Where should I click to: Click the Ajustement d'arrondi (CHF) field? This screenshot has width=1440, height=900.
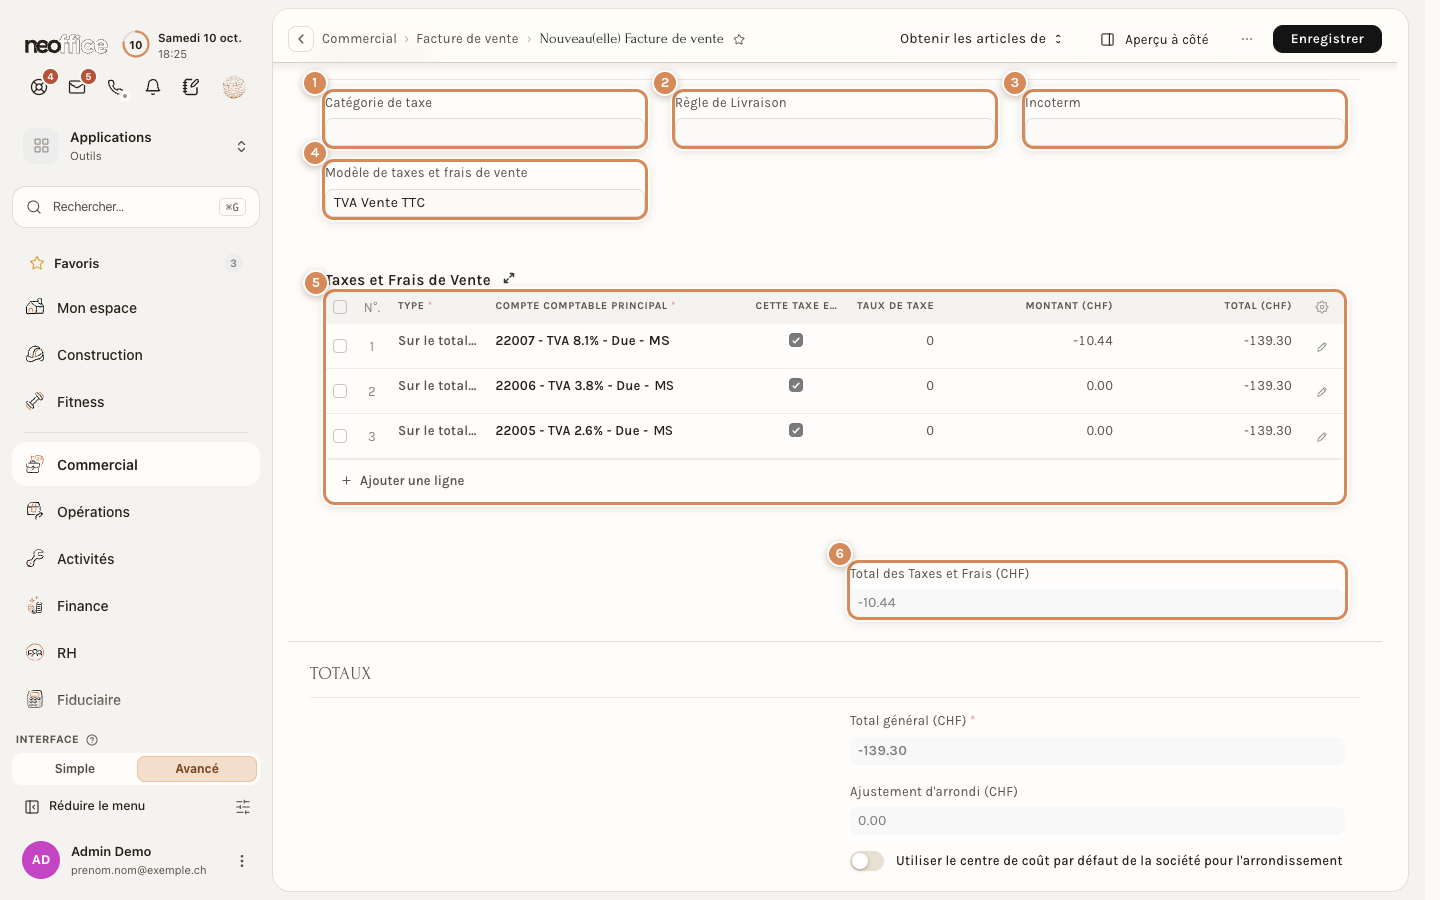tap(1097, 821)
